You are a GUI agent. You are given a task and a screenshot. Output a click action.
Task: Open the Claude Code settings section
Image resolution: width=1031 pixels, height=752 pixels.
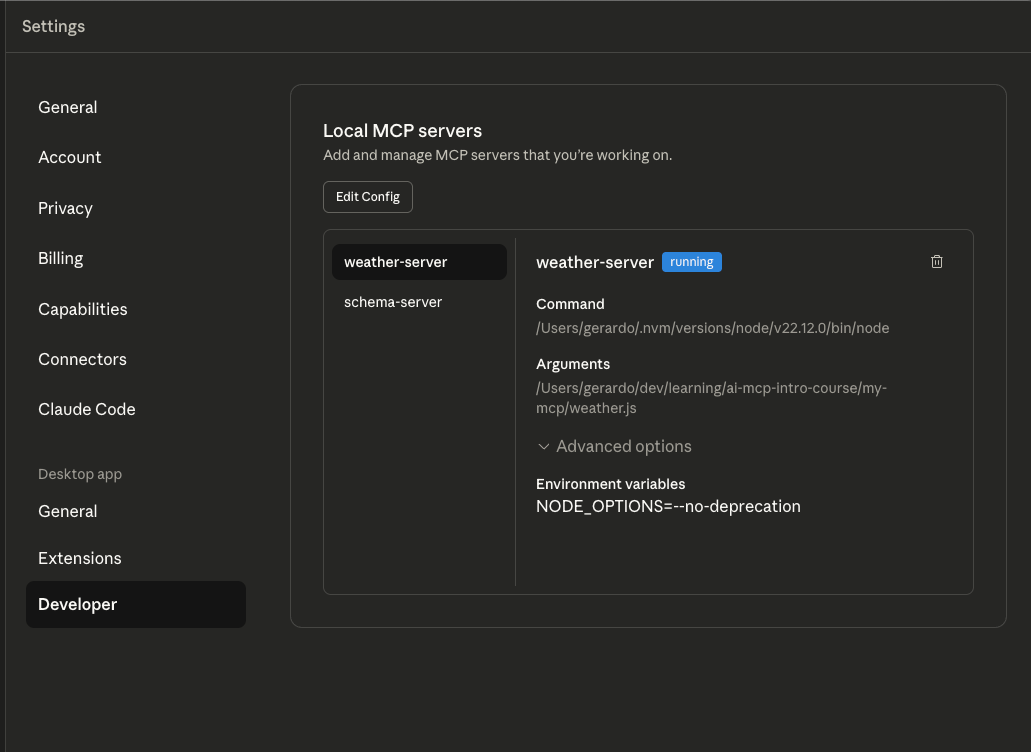pos(86,409)
